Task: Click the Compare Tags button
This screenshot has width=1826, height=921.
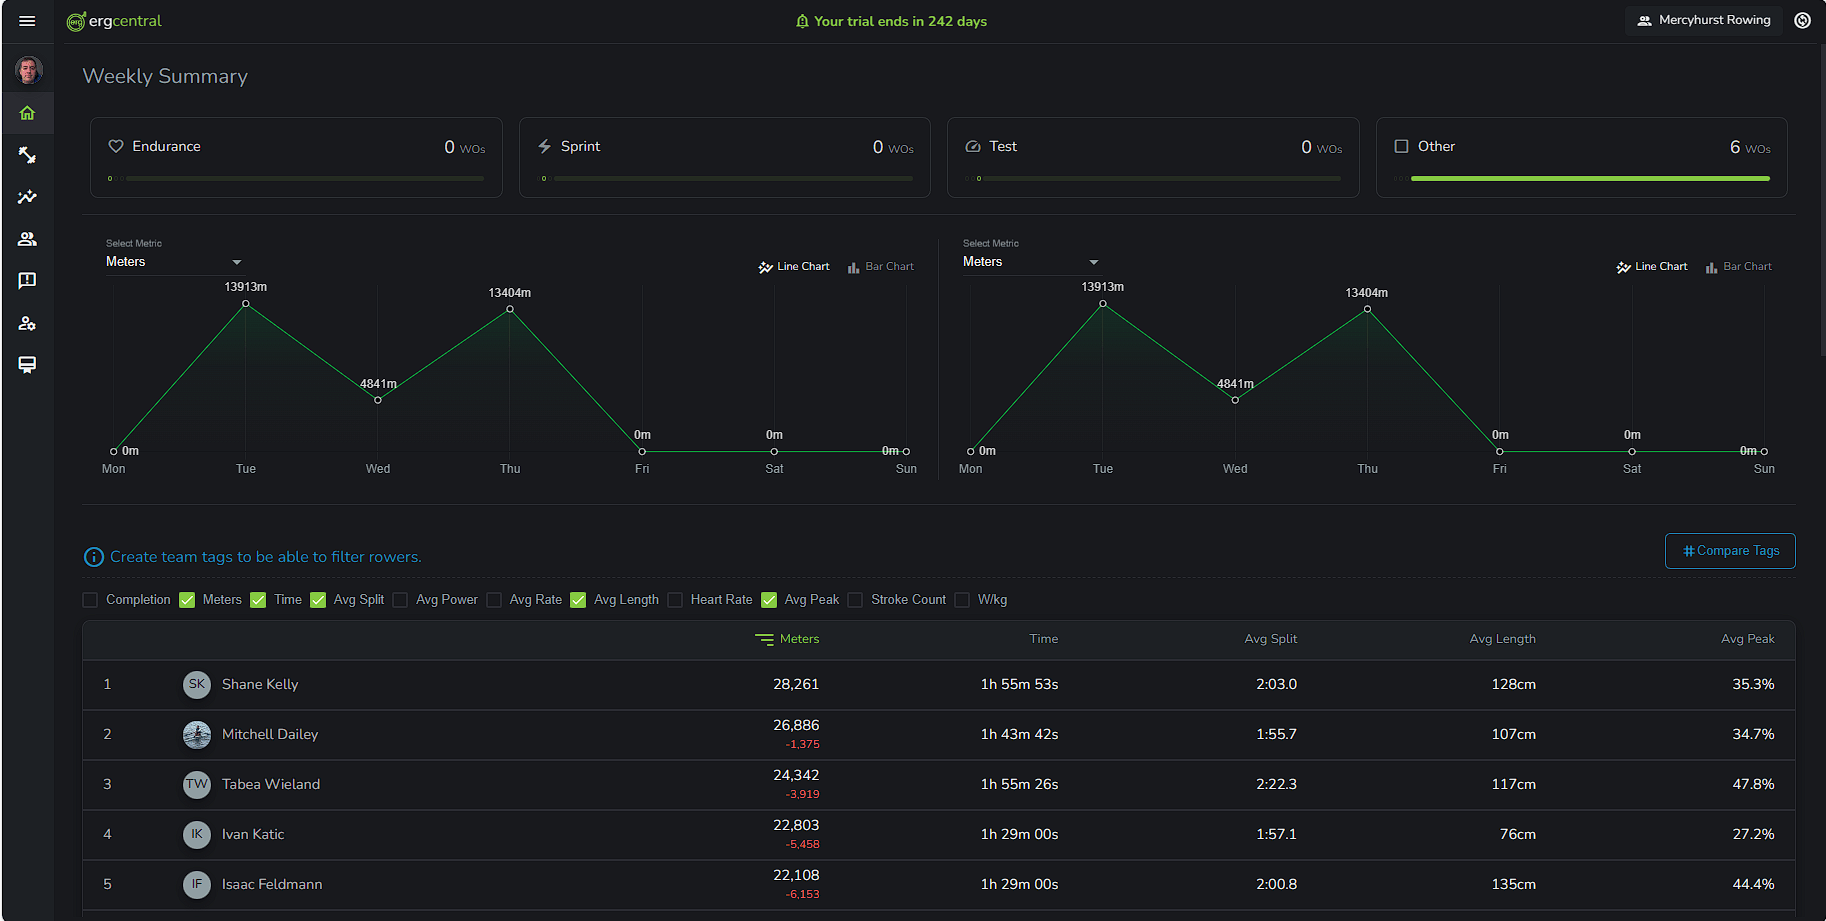Action: coord(1729,551)
